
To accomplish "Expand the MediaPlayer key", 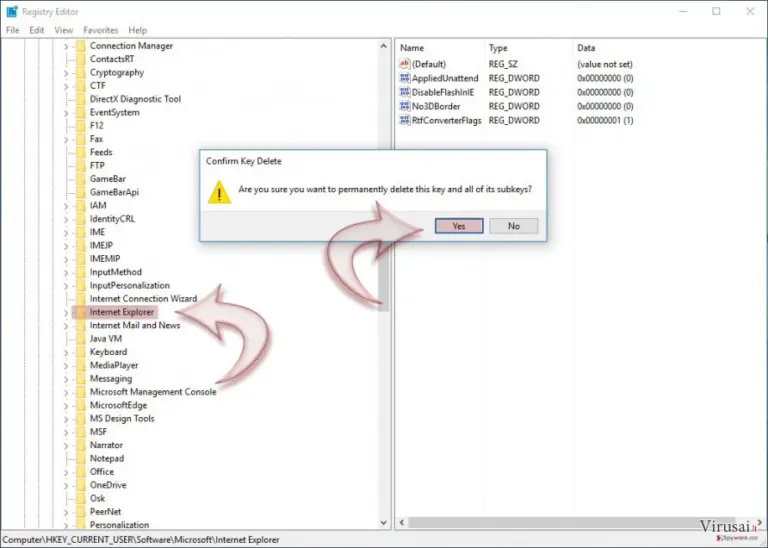I will tap(66, 366).
